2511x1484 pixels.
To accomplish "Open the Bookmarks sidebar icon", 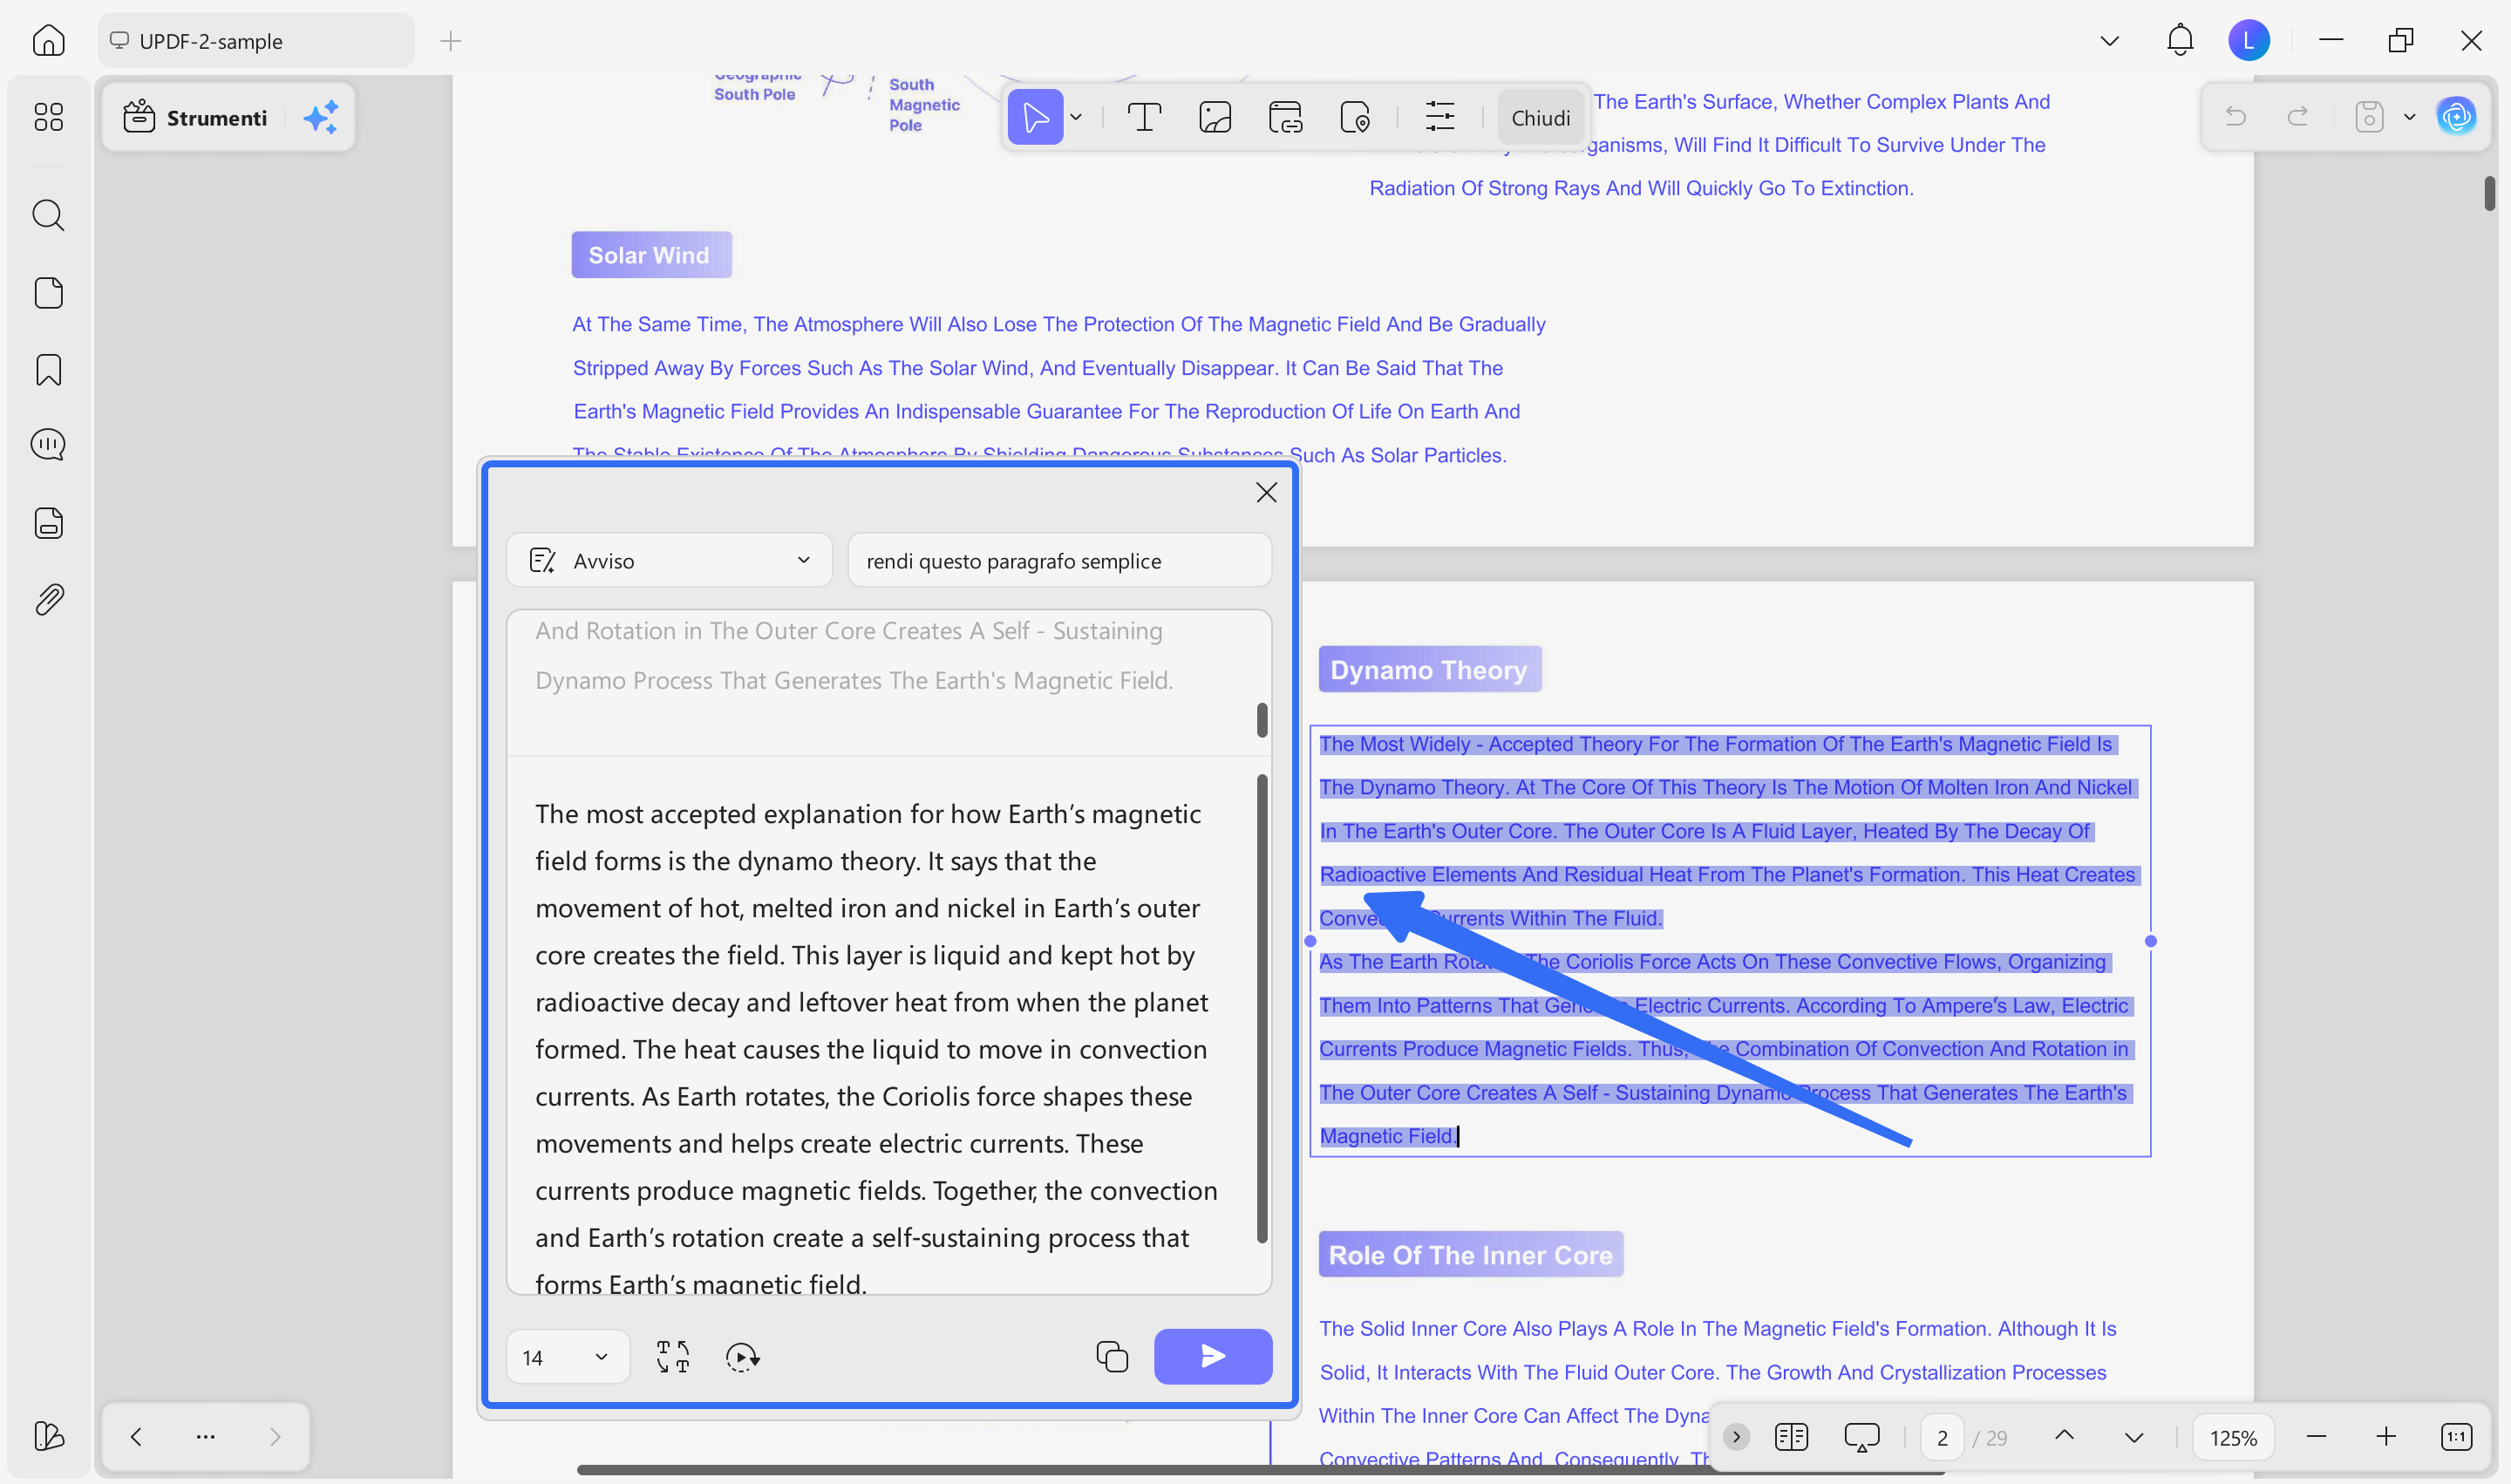I will click(48, 370).
